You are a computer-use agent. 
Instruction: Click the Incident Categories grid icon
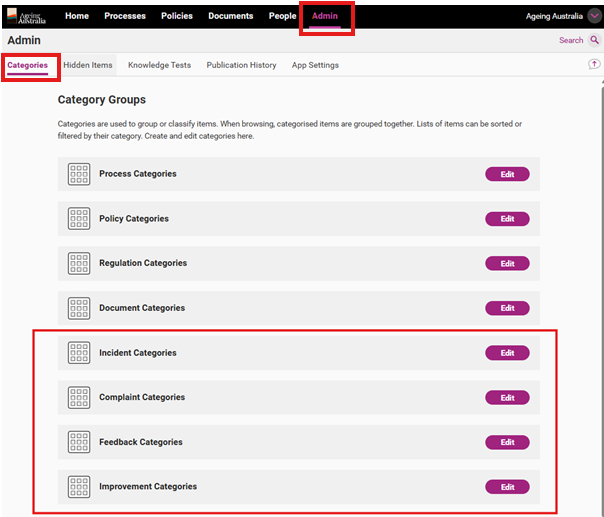(79, 353)
